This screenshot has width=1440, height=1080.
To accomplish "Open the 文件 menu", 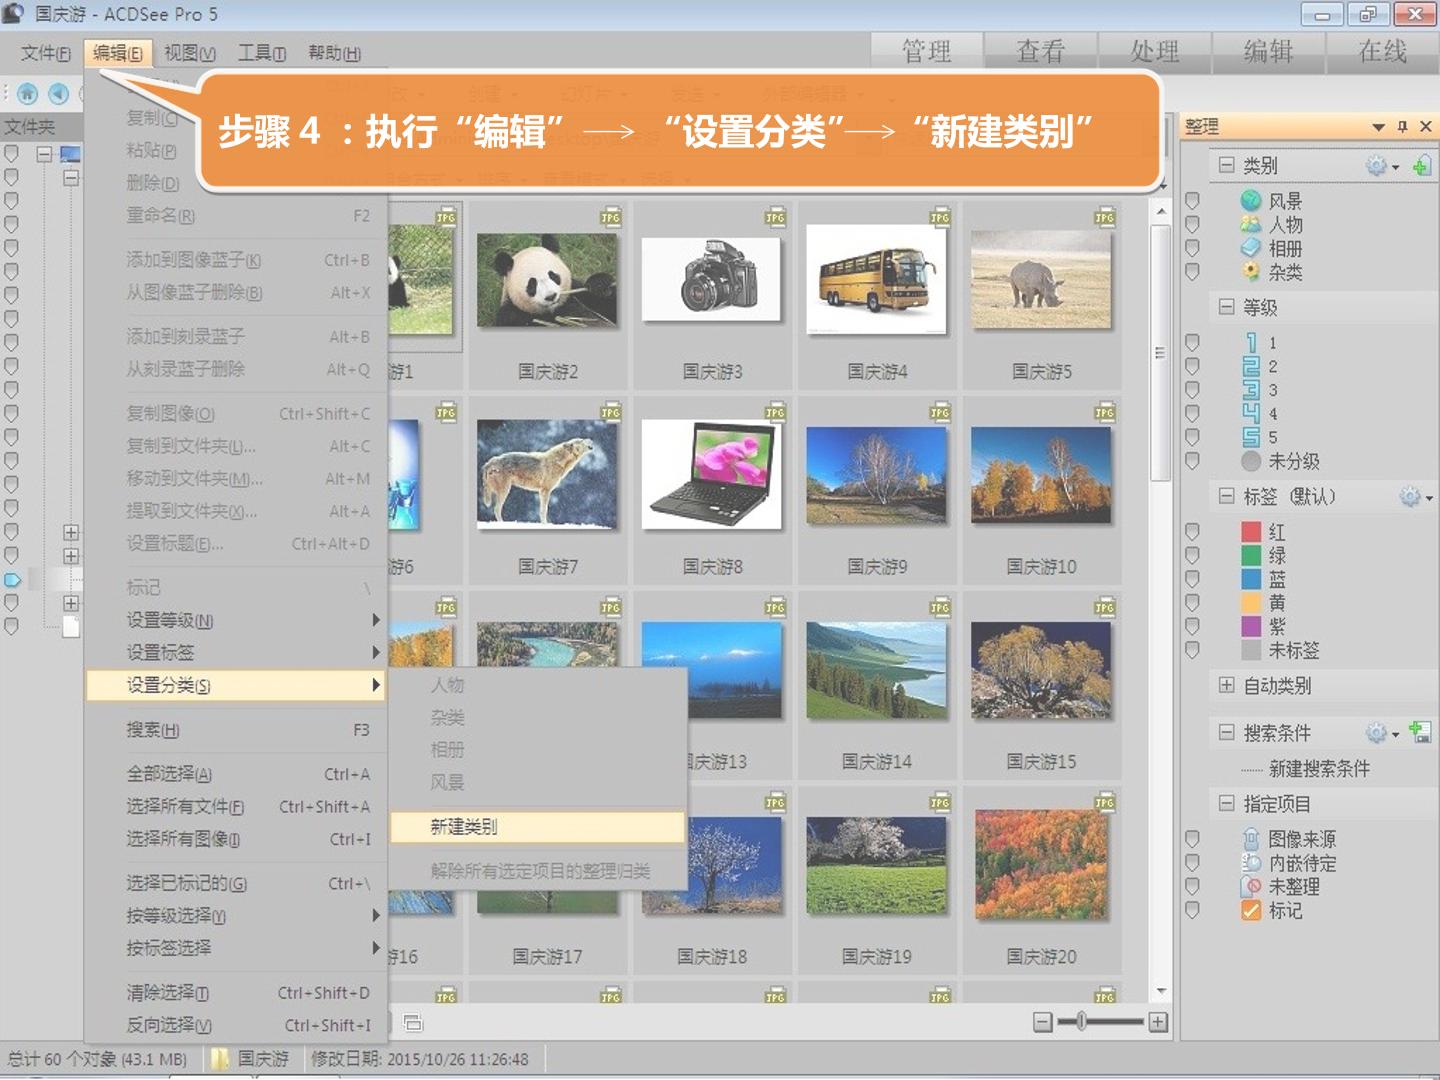I will point(45,53).
